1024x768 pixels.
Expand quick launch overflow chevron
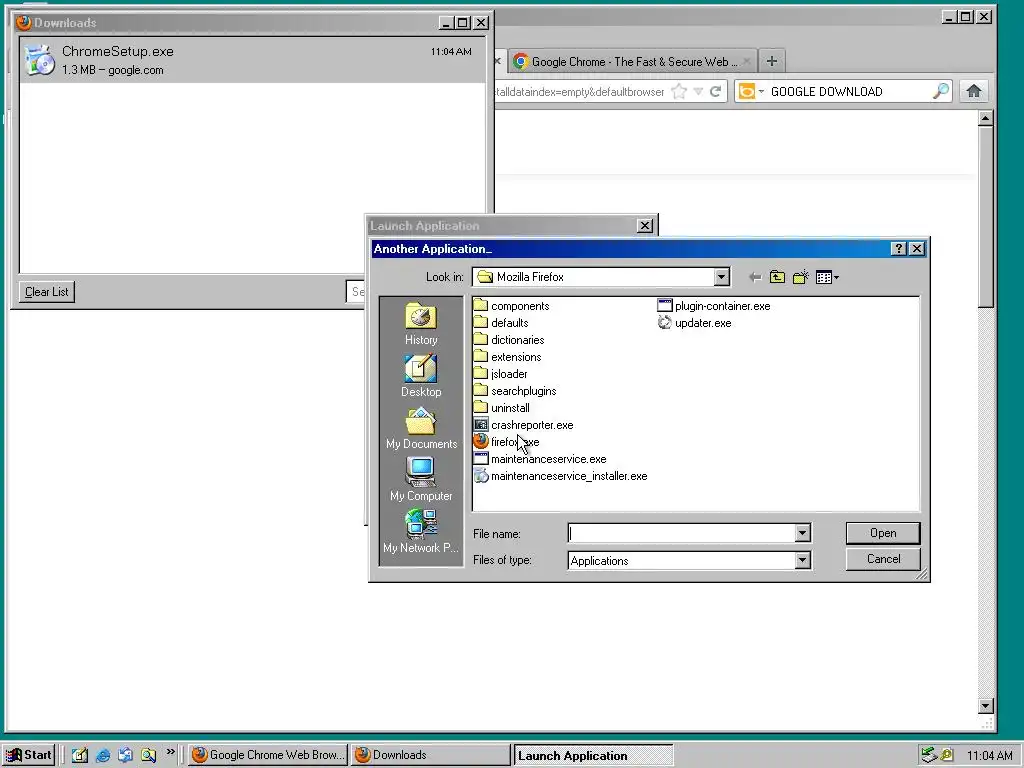coord(170,752)
